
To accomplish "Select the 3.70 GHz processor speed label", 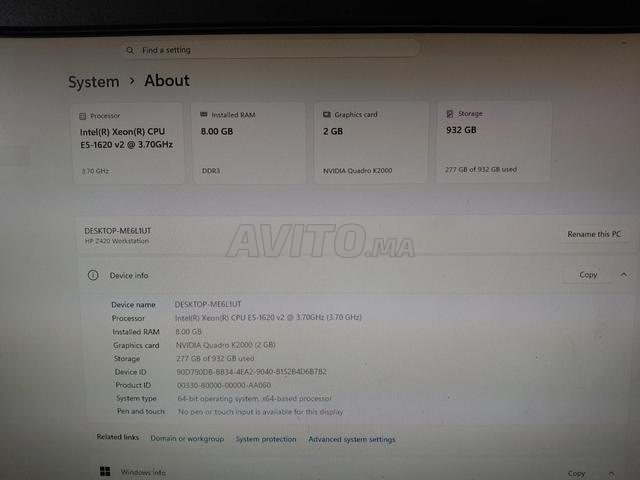I will click(95, 171).
